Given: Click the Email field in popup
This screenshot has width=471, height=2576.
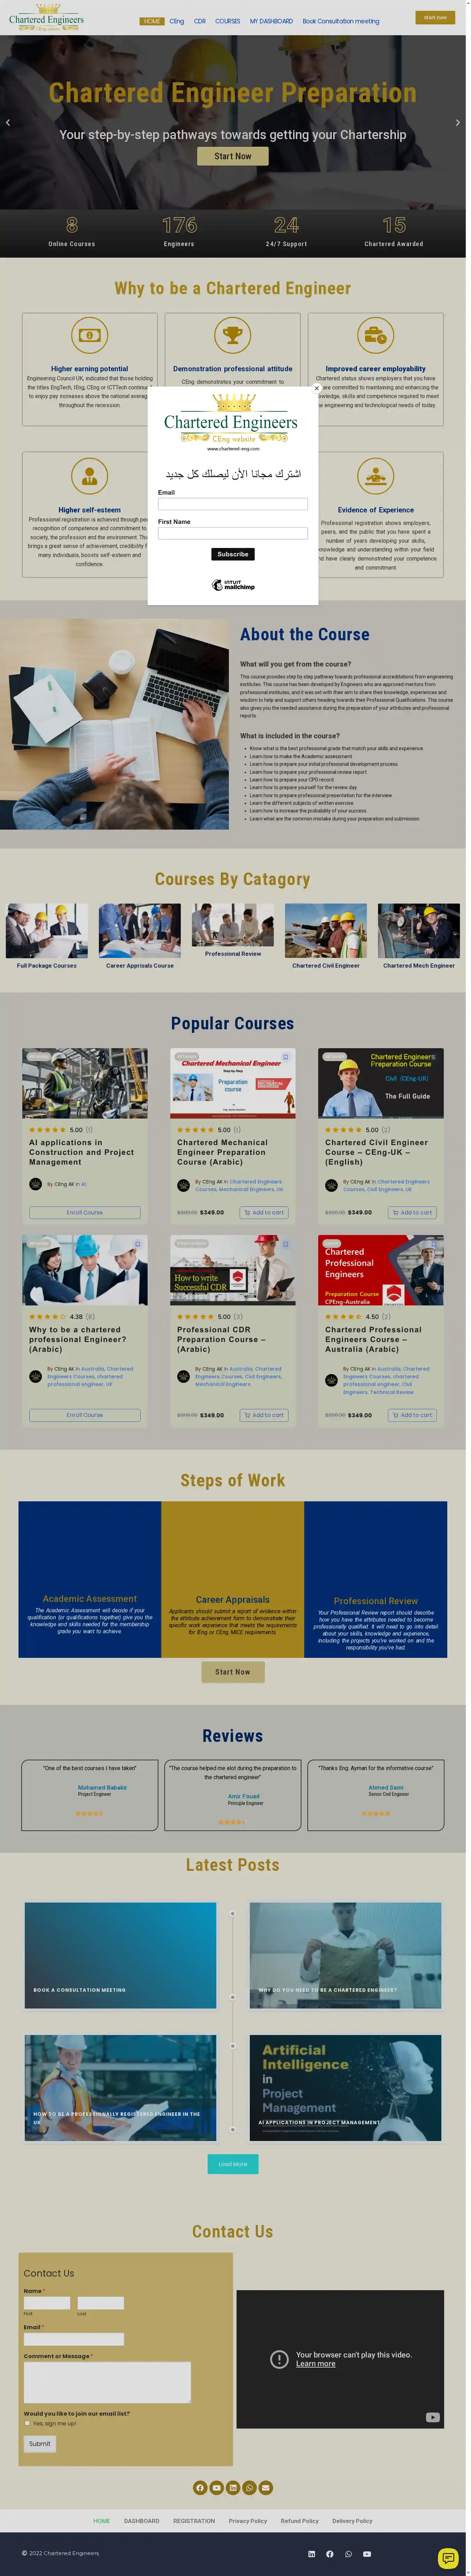Looking at the screenshot, I should pyautogui.click(x=233, y=504).
